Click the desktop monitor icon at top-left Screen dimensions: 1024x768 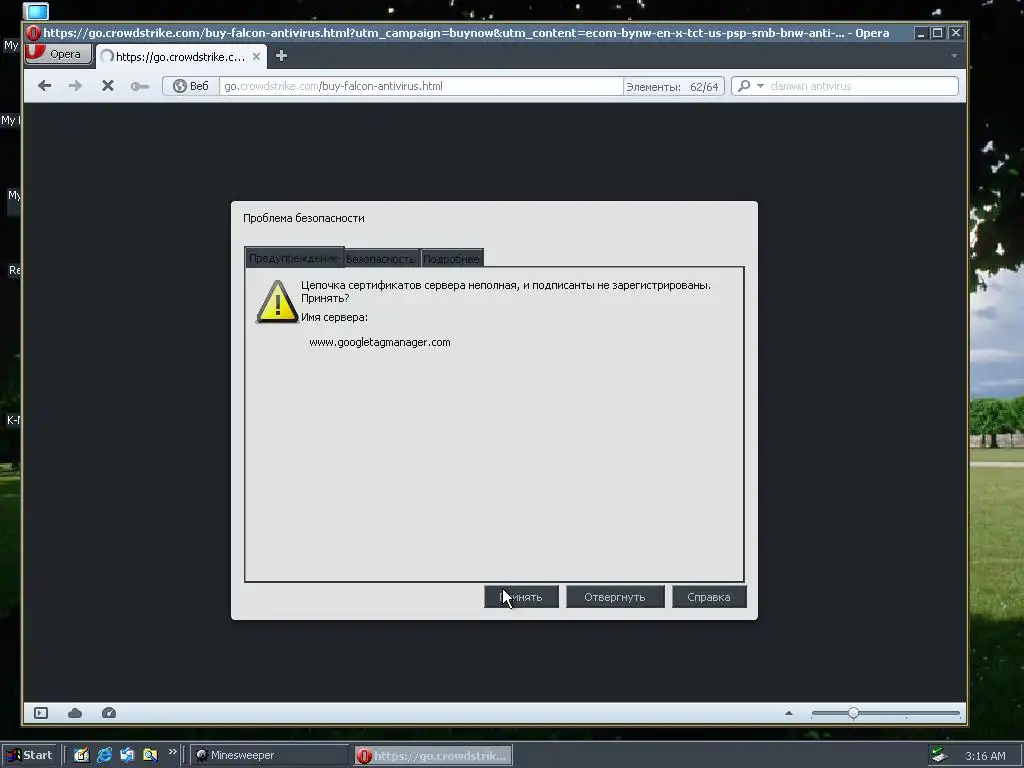36,11
